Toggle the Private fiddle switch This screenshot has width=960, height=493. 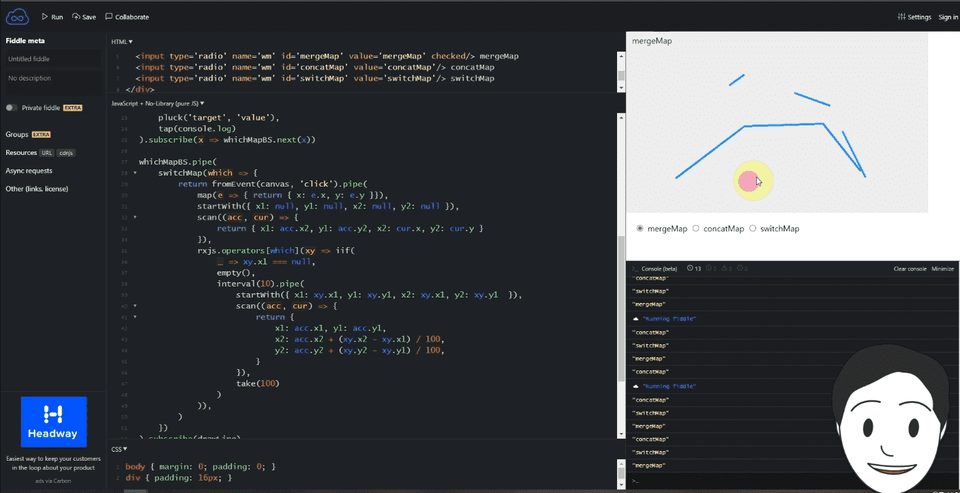pyautogui.click(x=12, y=108)
